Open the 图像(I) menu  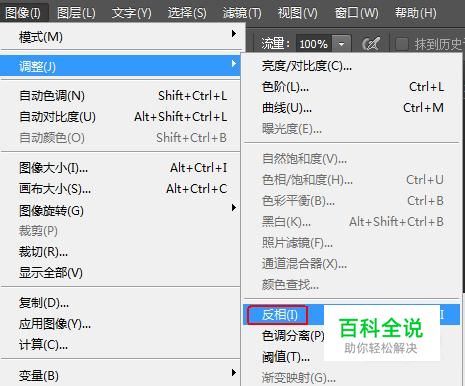23,13
